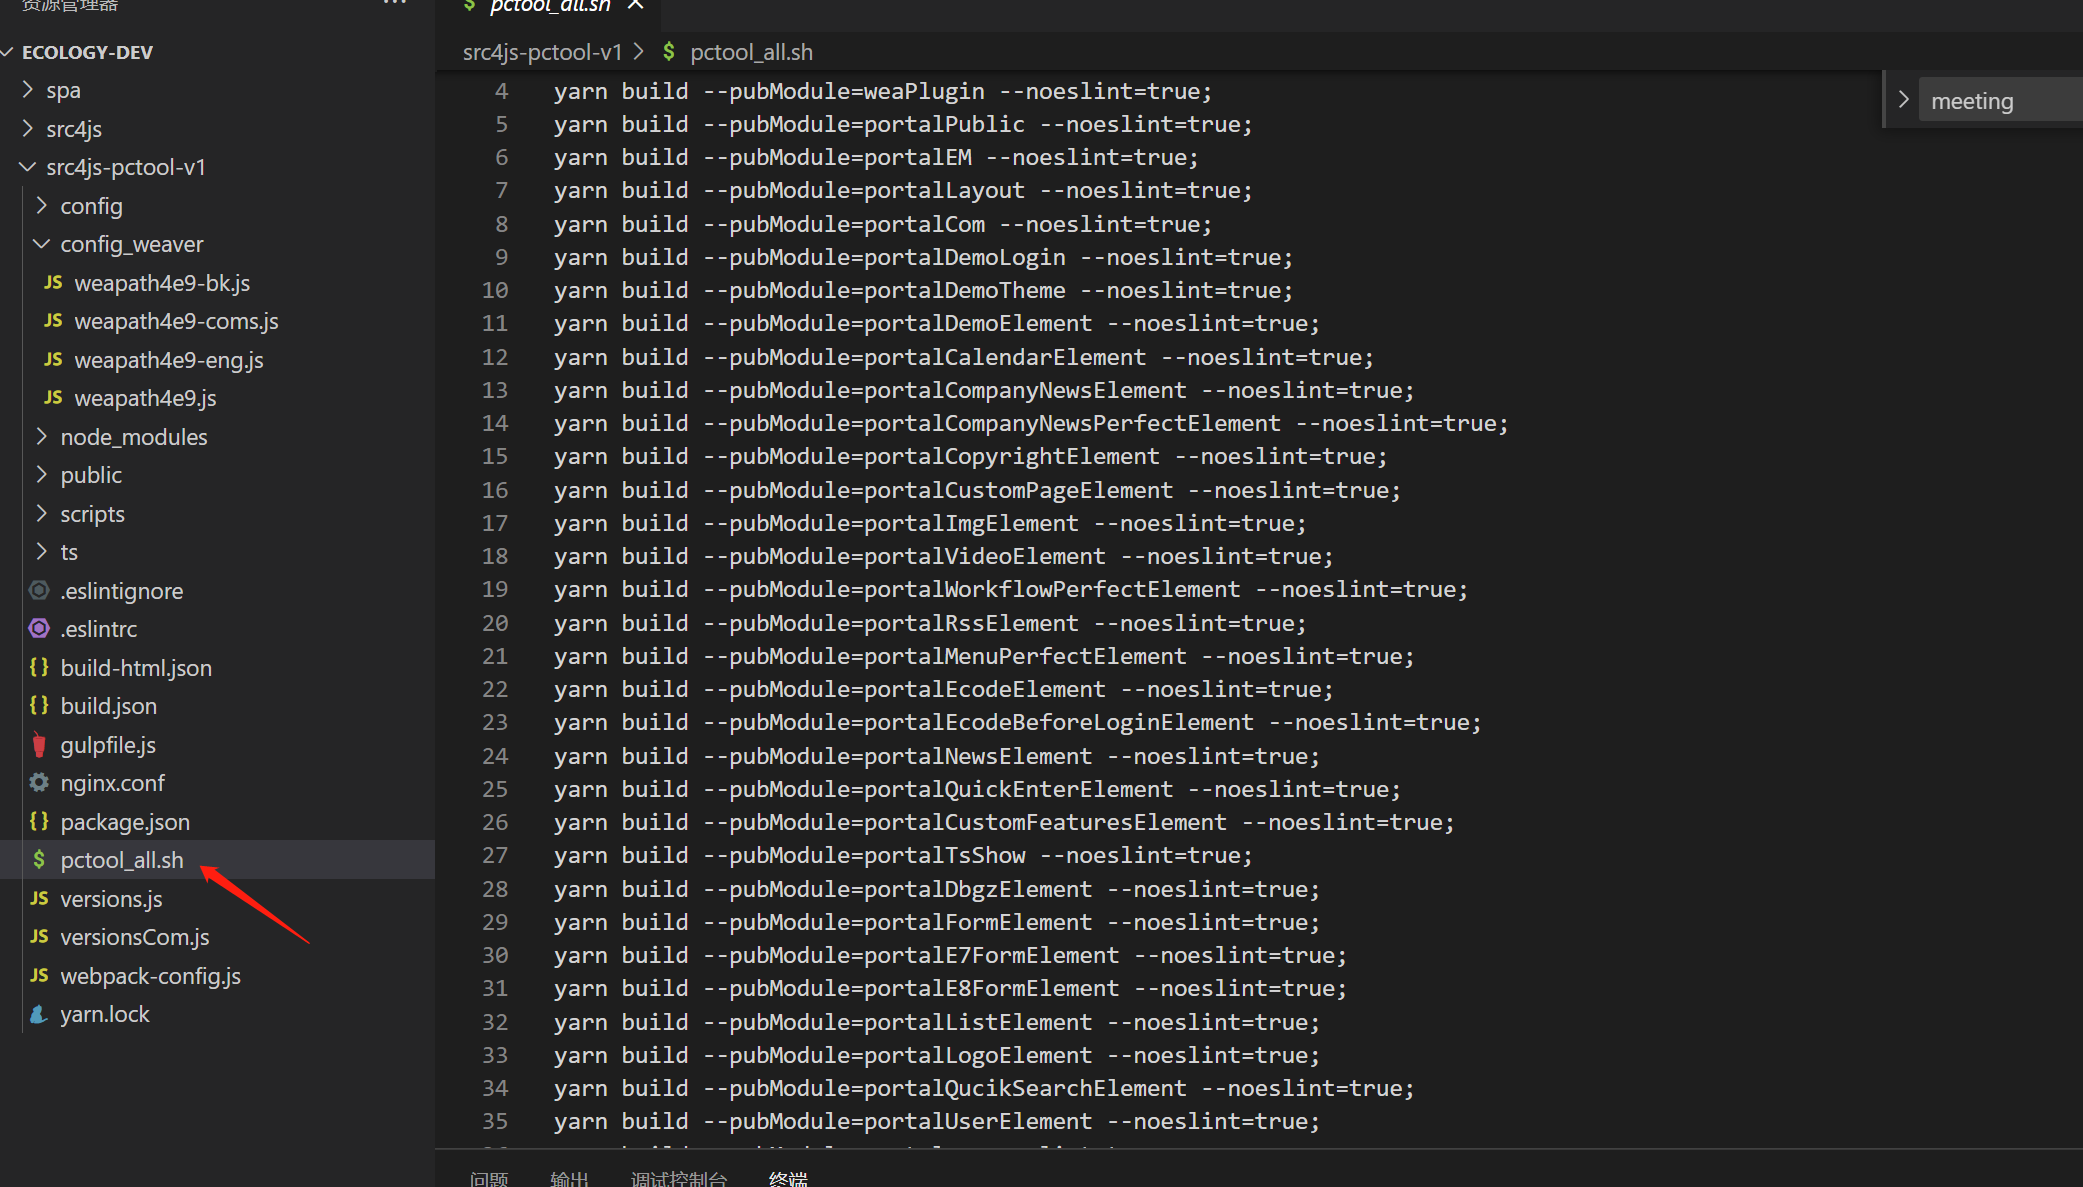This screenshot has height=1187, width=2083.
Task: Open the versionsCom.js file
Action: pyautogui.click(x=135, y=937)
